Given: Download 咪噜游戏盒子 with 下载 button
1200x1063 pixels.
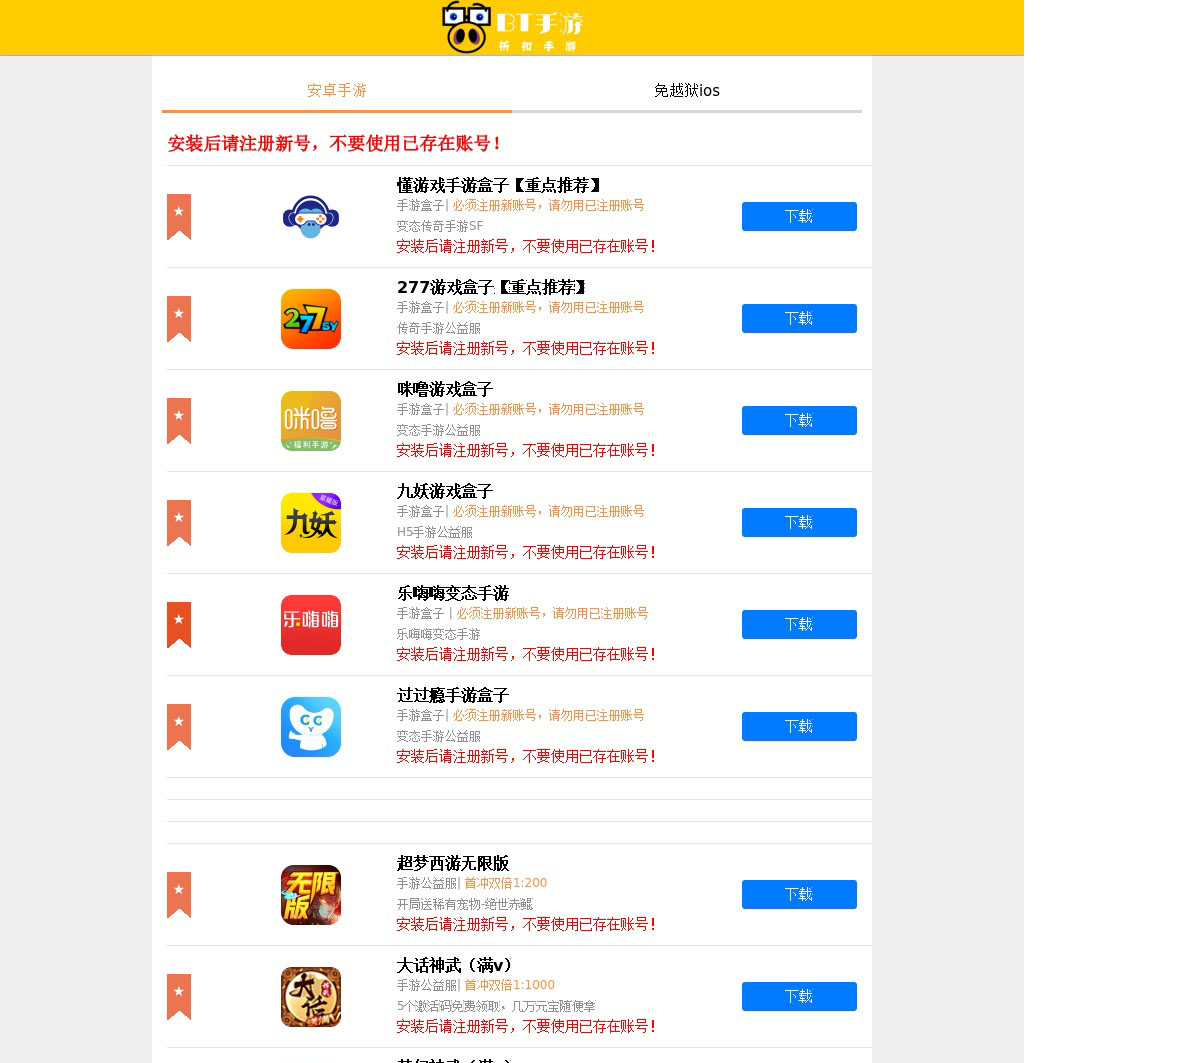Looking at the screenshot, I should pyautogui.click(x=799, y=420).
